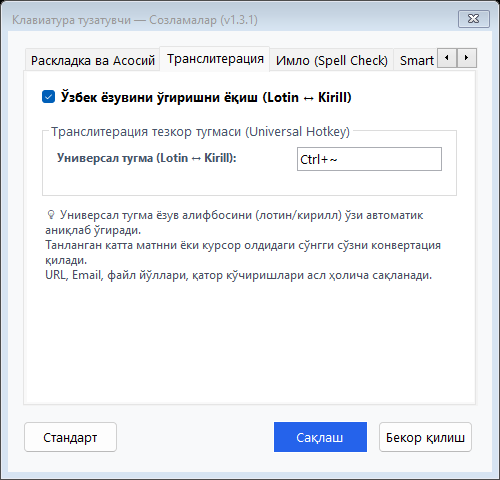The width and height of the screenshot is (500, 480).
Task: Click the Универсал тугма (Lotin ↔ Kirill) label
Action: (x=147, y=158)
